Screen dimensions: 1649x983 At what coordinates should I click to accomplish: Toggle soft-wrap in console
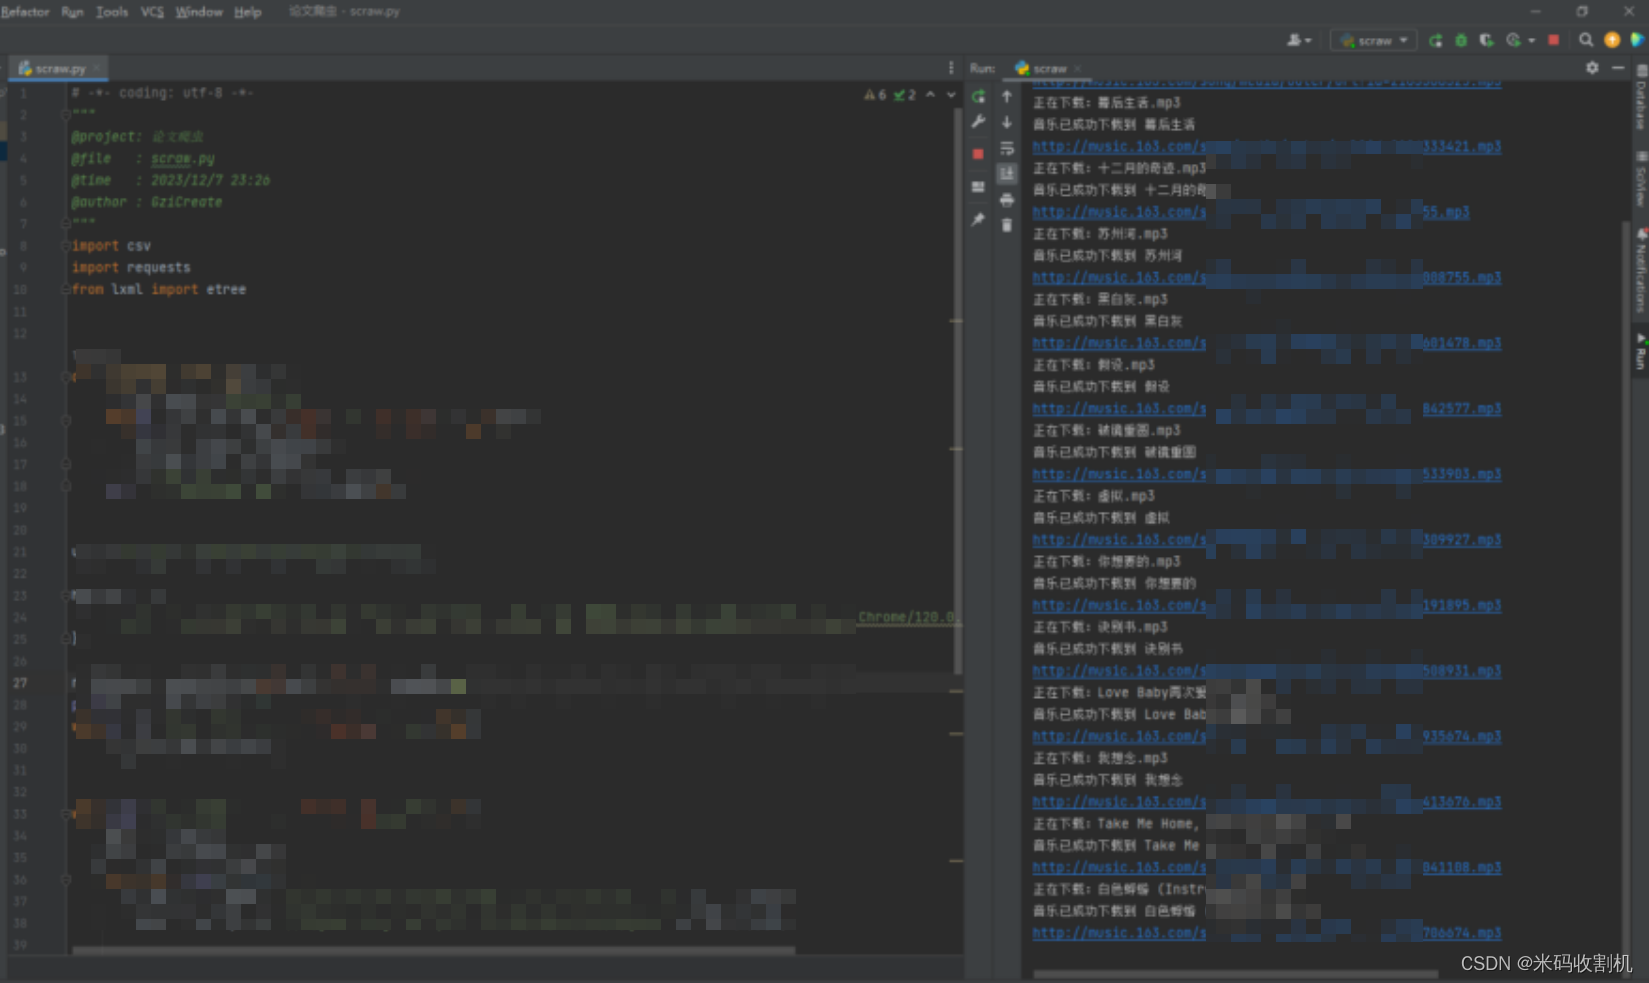1007,148
